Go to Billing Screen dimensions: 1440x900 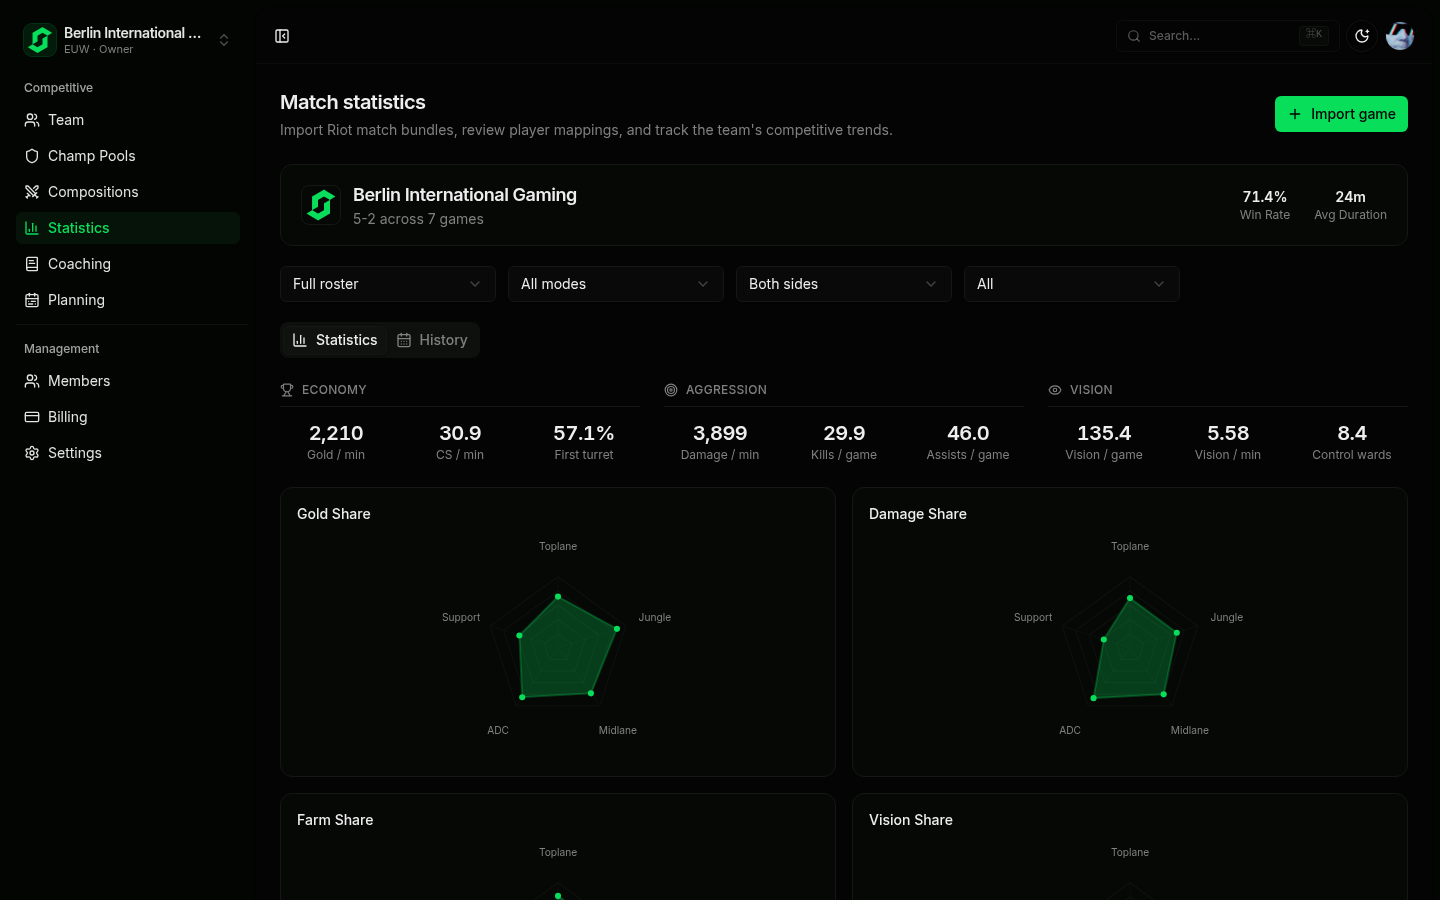(128, 417)
